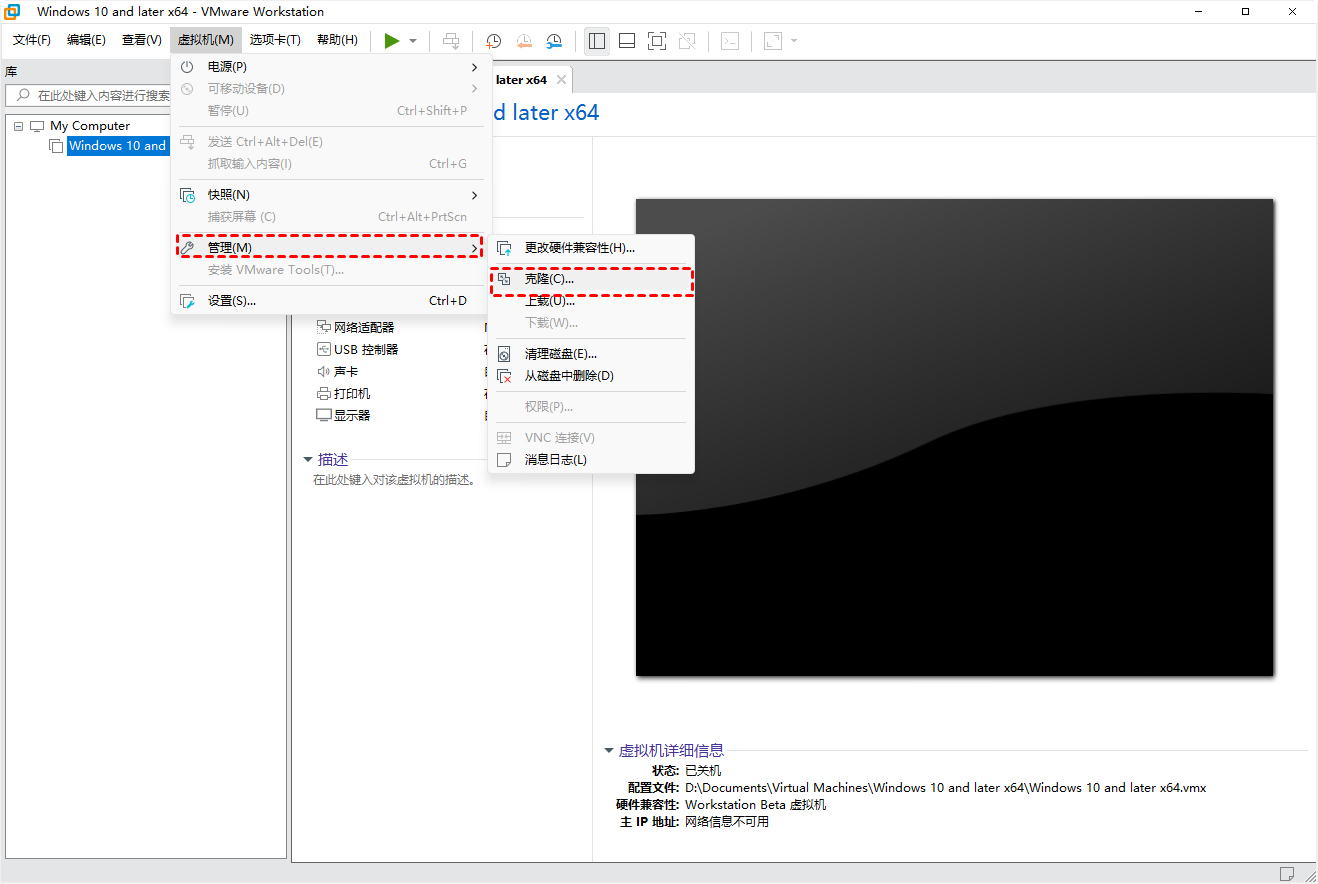Screen dimensions: 1318x884
Task: Select 克隆(C)... in the manage submenu
Action: pyautogui.click(x=550, y=279)
